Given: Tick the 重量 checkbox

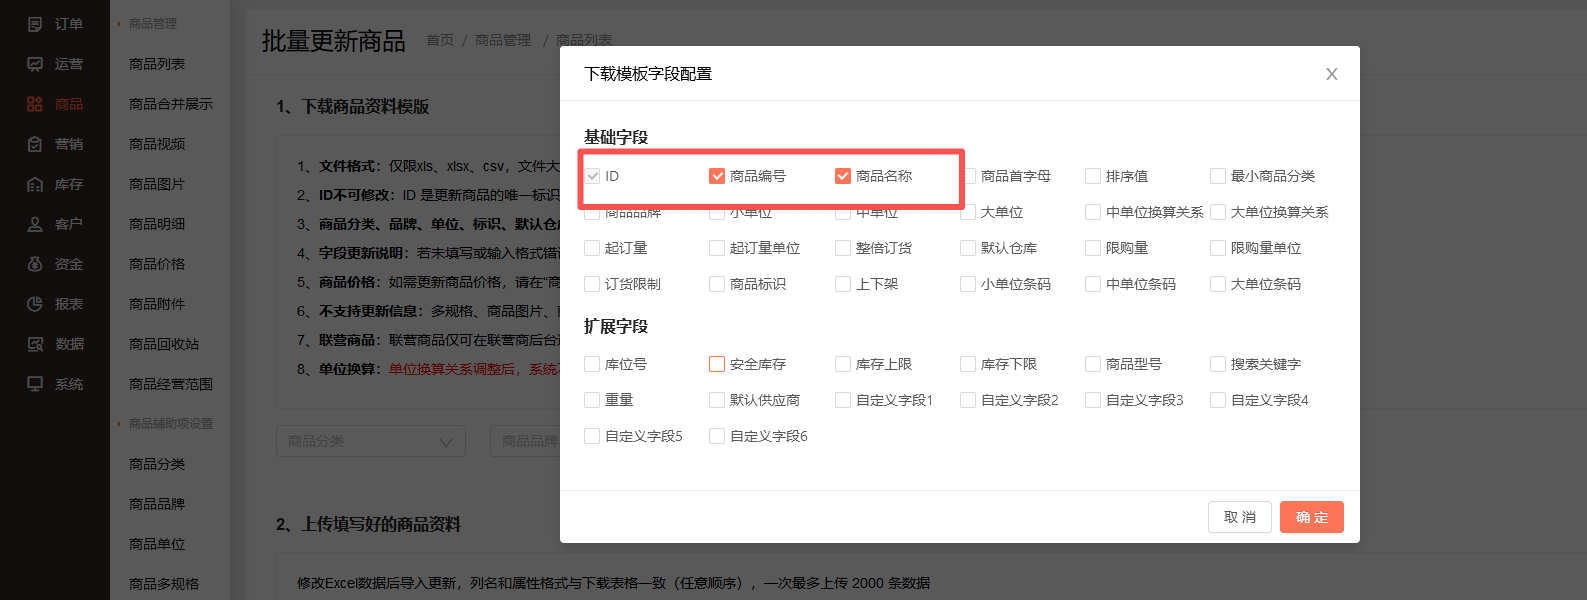Looking at the screenshot, I should [592, 400].
